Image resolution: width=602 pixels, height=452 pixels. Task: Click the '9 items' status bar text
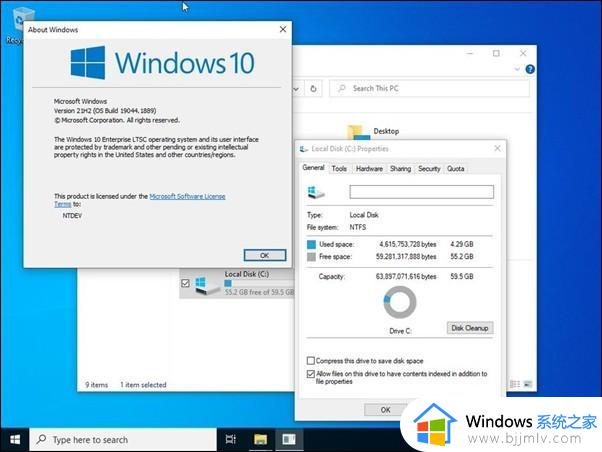96,385
